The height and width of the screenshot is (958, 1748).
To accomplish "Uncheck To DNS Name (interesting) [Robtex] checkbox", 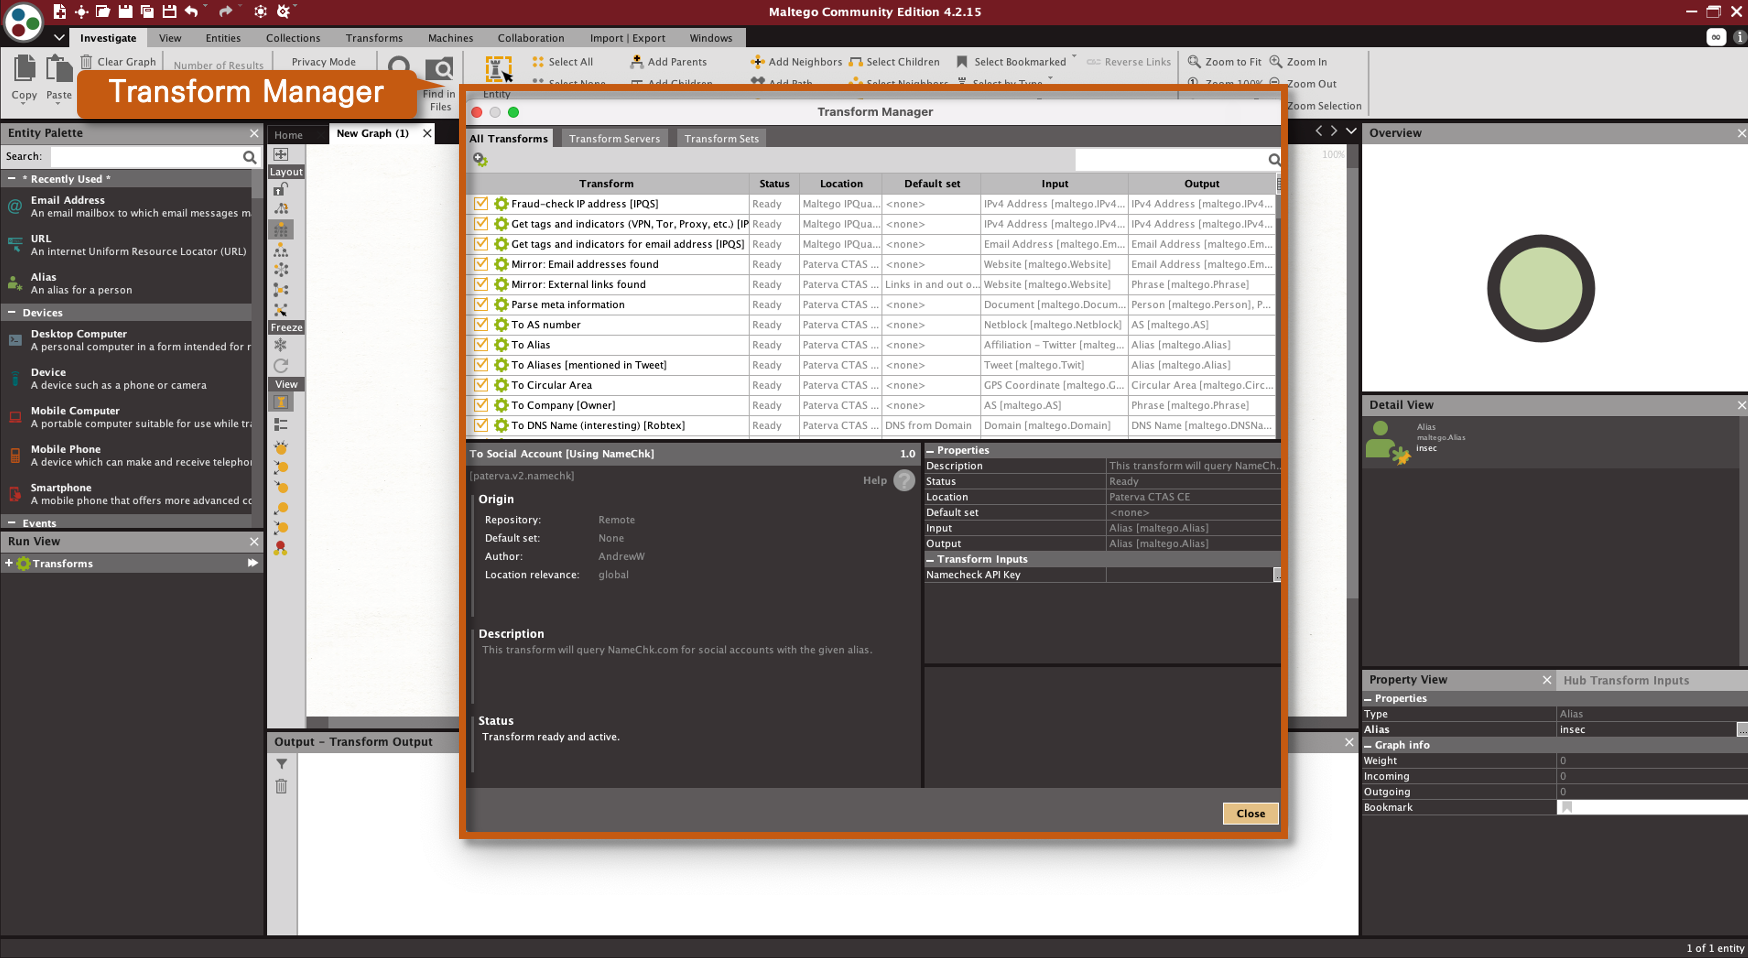I will tap(481, 425).
